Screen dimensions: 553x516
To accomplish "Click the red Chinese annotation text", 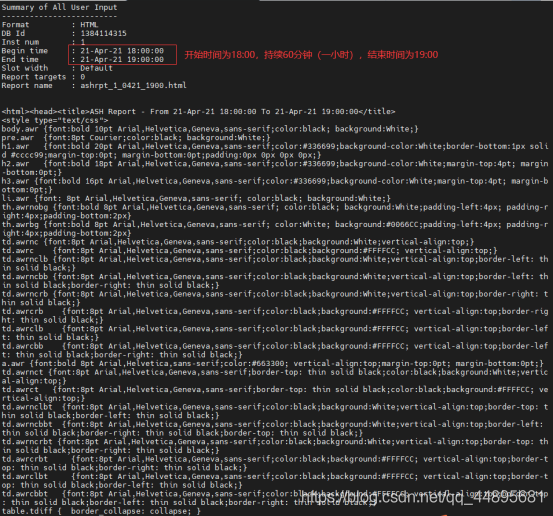I will (311, 55).
